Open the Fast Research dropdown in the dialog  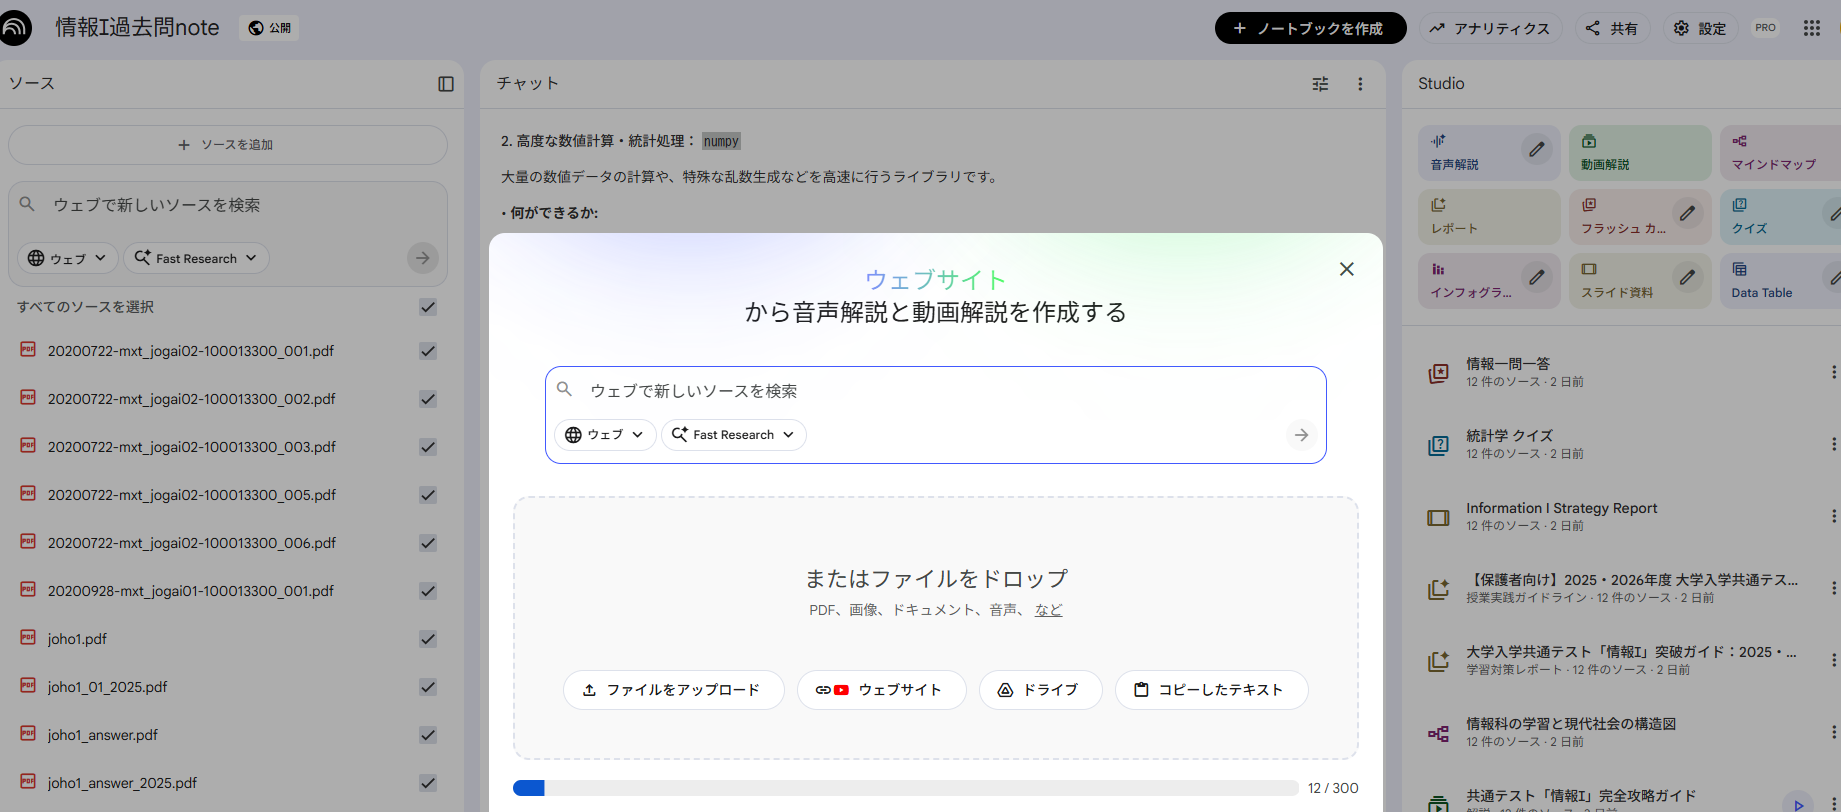click(x=734, y=435)
